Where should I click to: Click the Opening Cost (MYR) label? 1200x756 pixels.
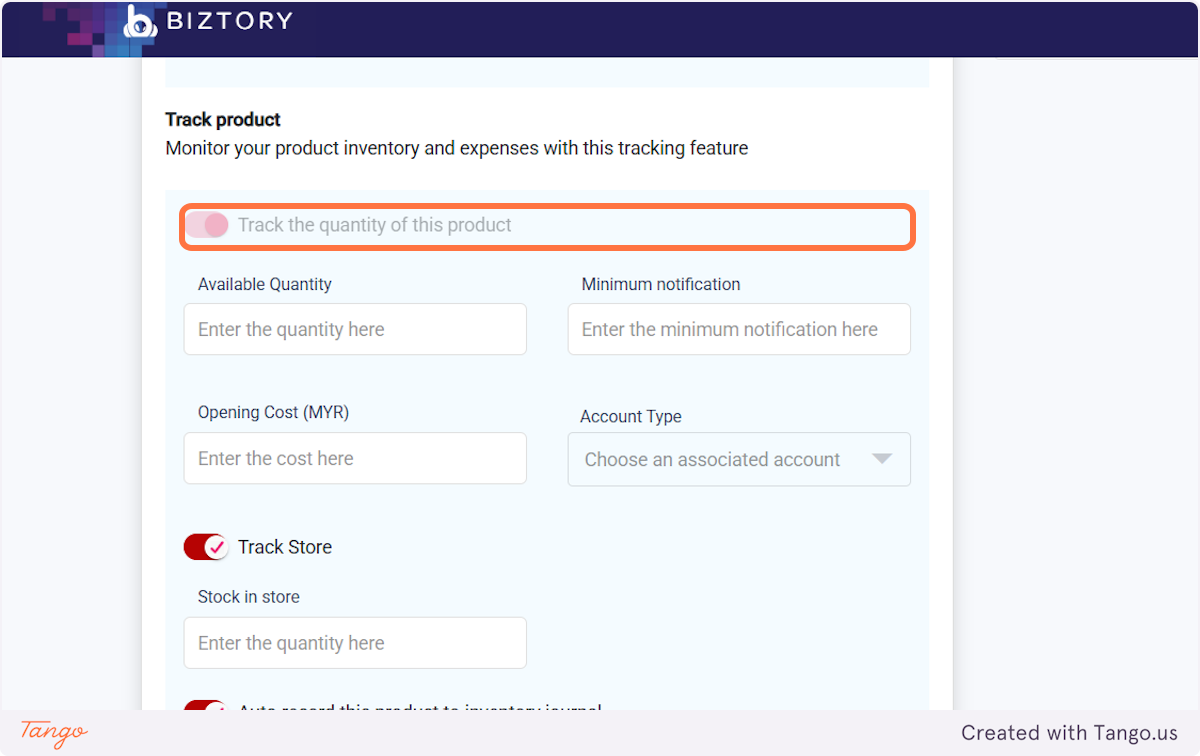(273, 412)
